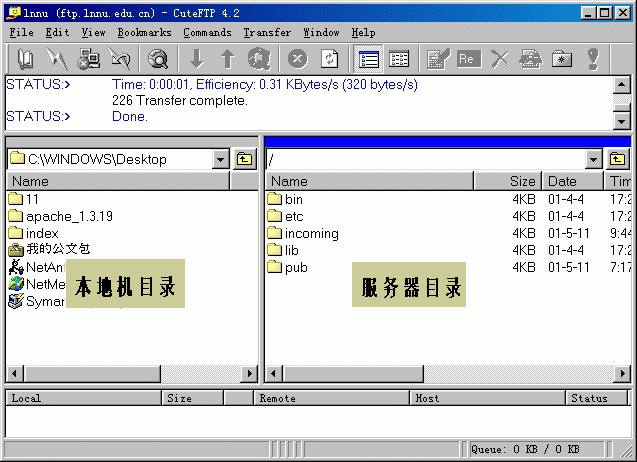Select the remote bin folder

click(285, 200)
